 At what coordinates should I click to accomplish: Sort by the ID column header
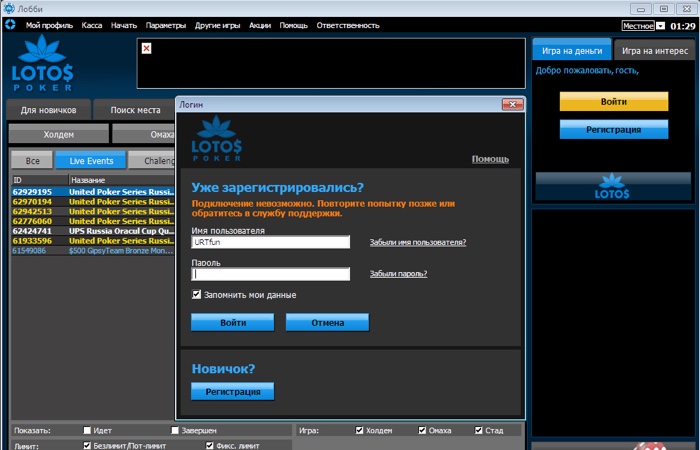point(40,180)
